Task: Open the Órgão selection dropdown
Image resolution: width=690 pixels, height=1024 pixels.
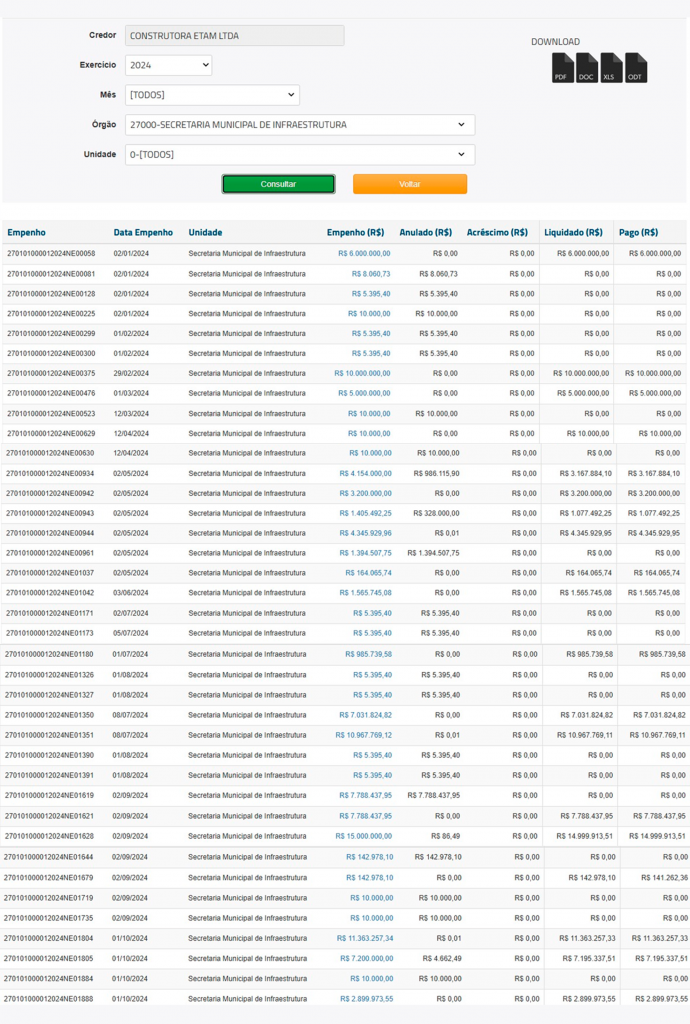Action: pos(299,125)
